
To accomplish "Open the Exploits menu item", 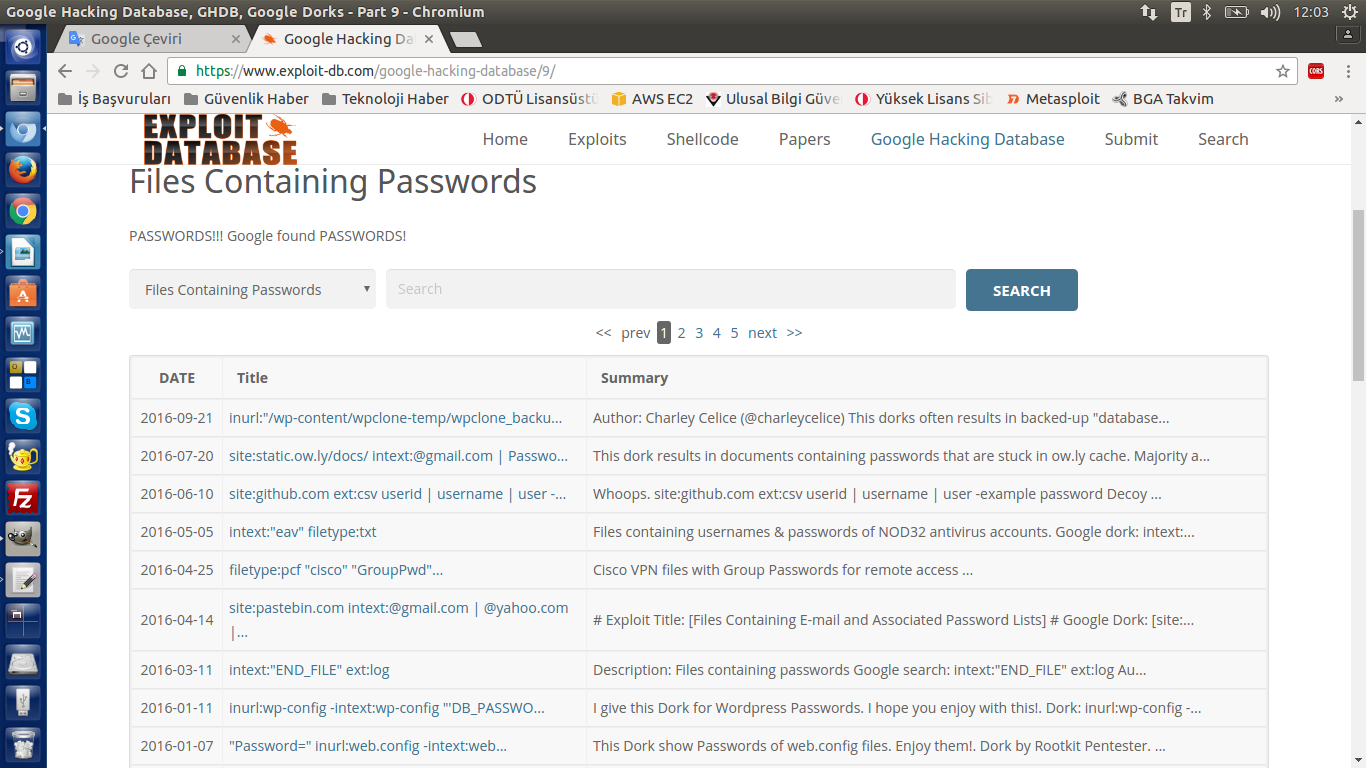I will [597, 139].
